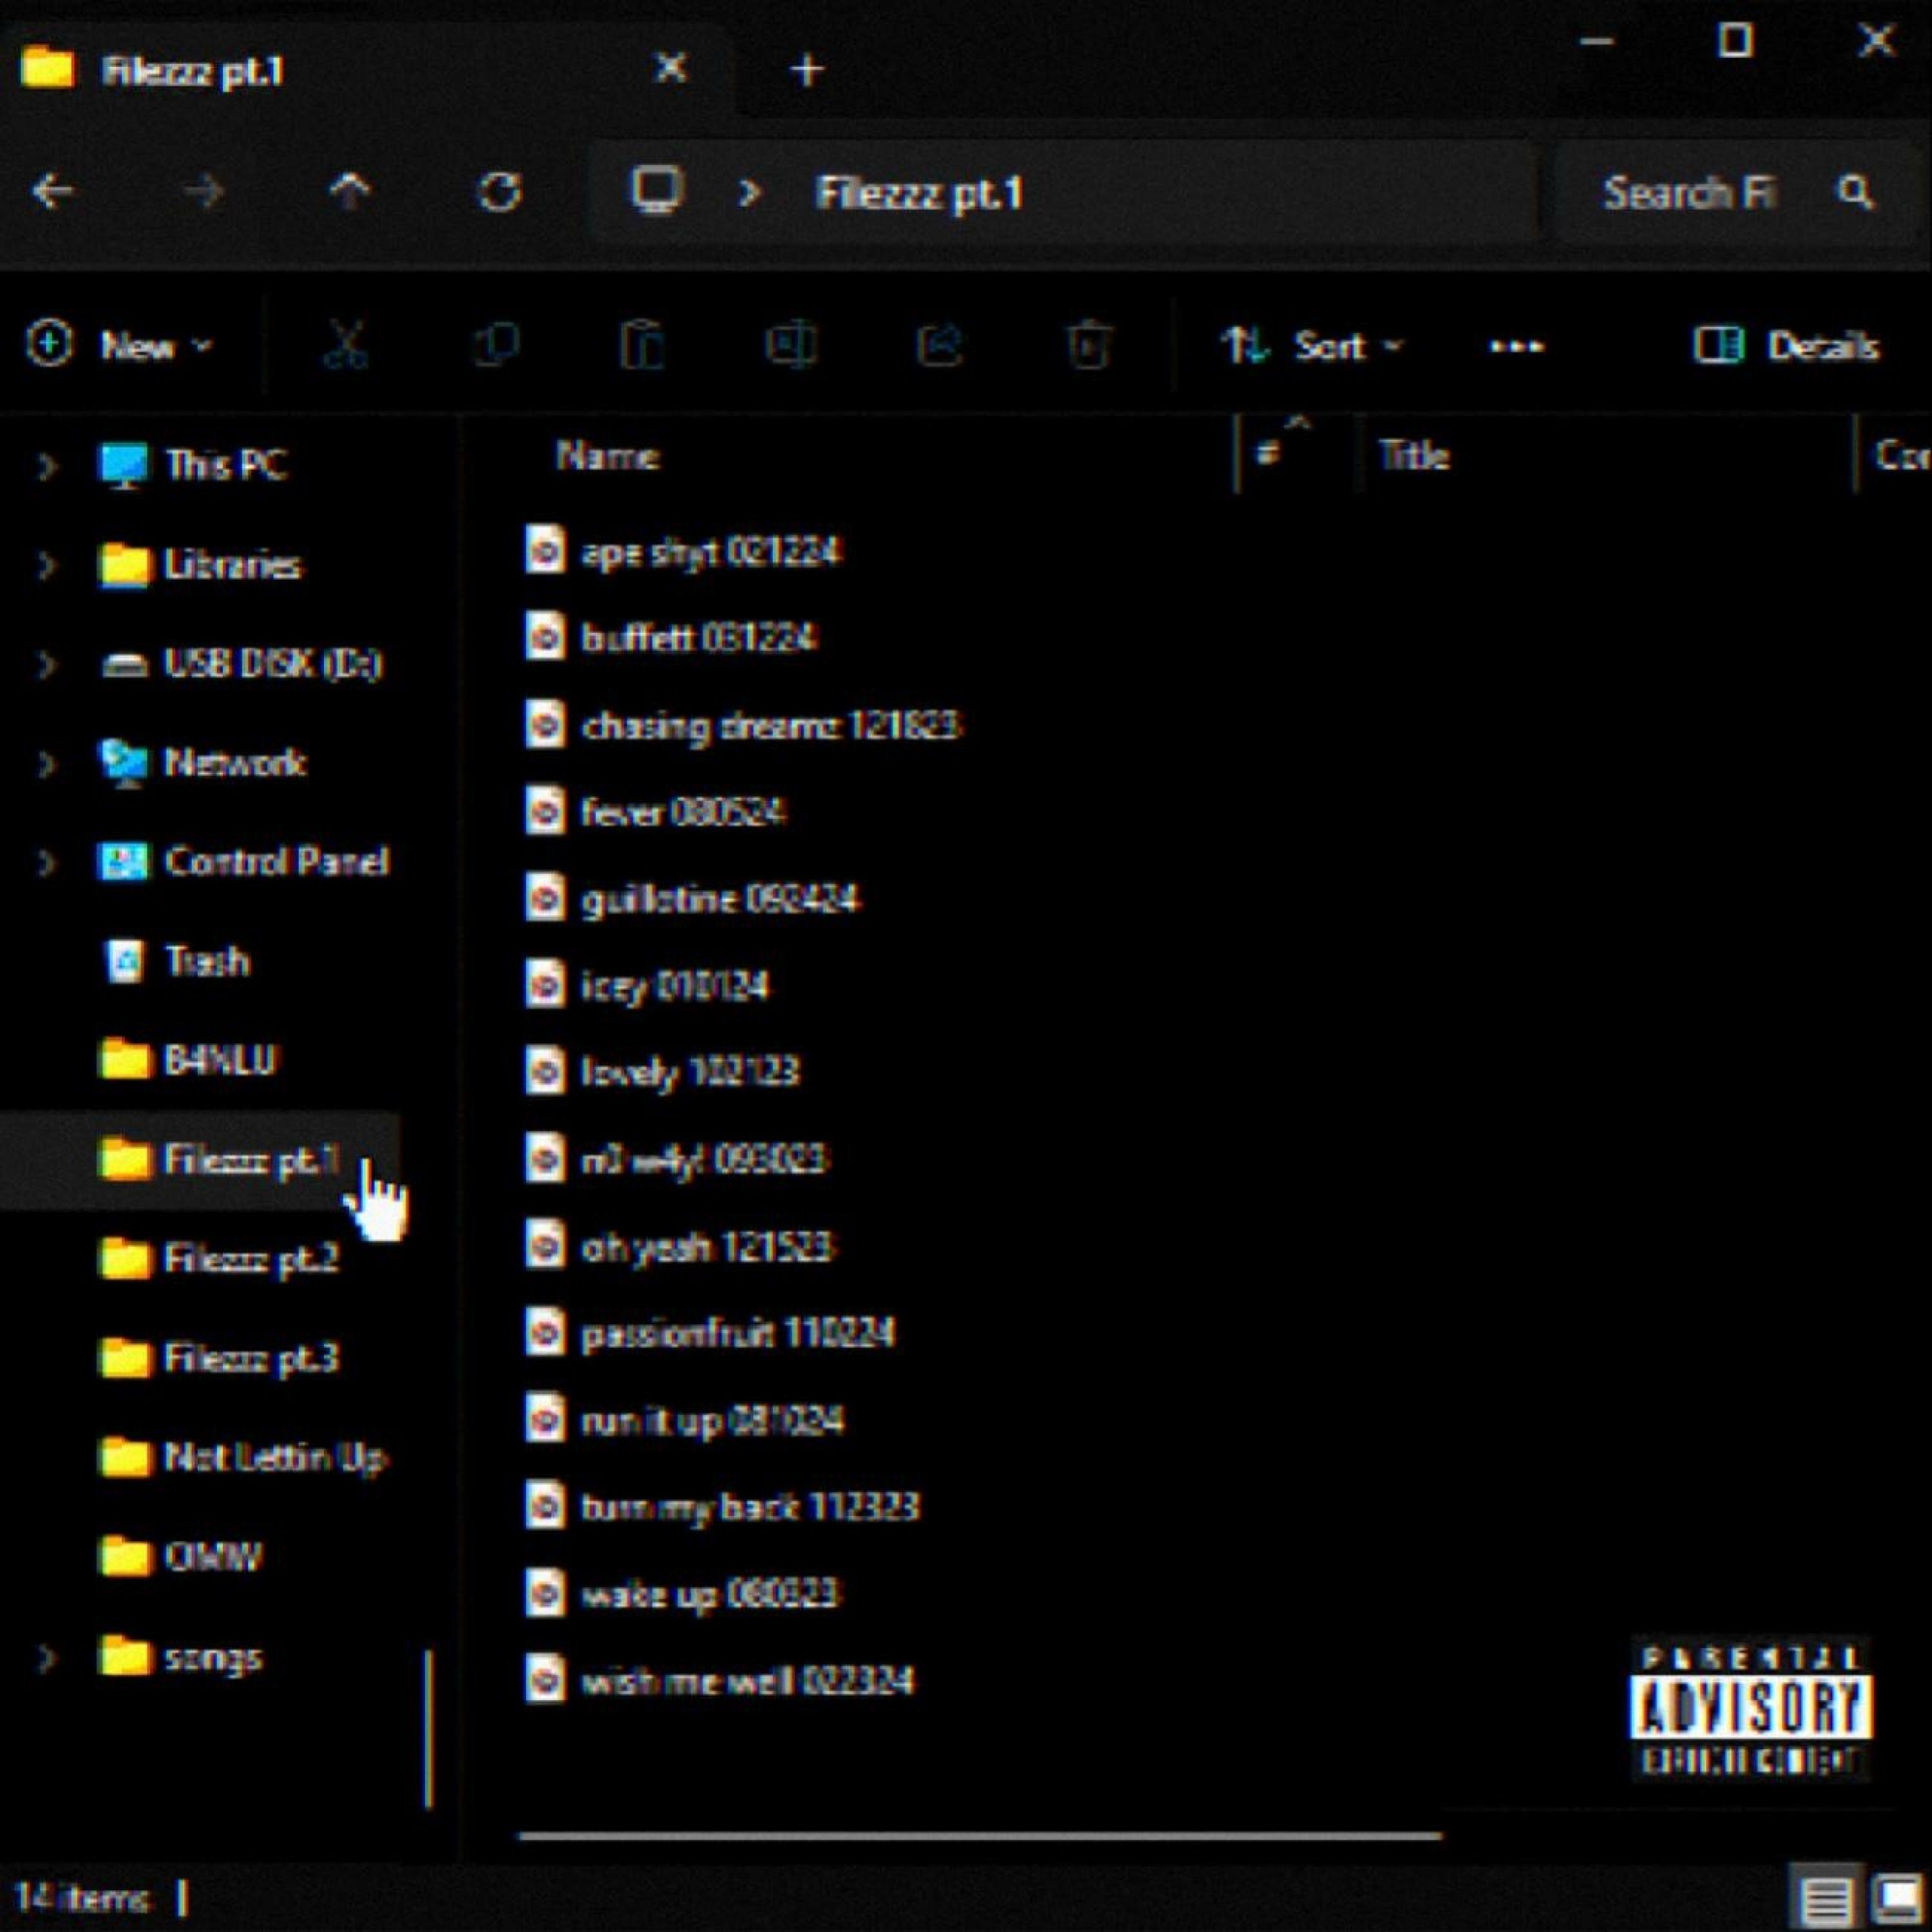The image size is (1932, 1932).
Task: Open the See more ellipsis menu
Action: coord(1516,346)
